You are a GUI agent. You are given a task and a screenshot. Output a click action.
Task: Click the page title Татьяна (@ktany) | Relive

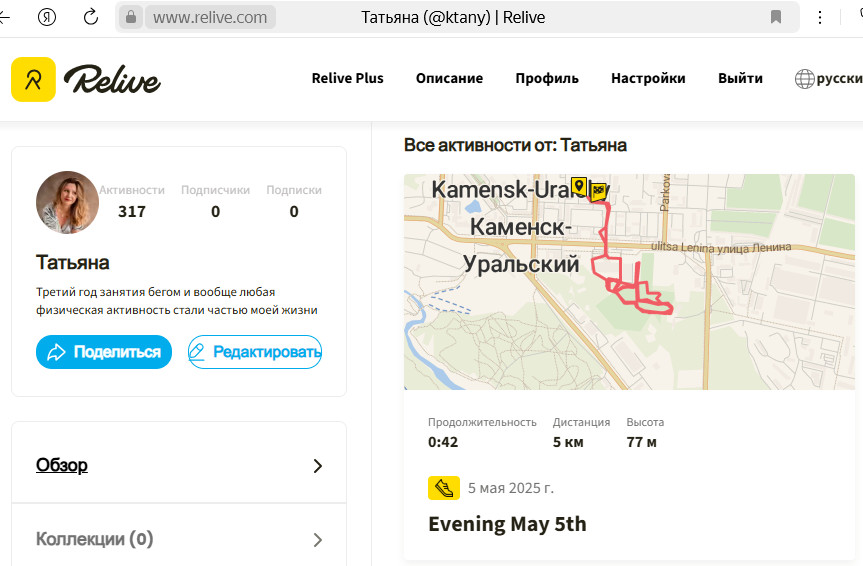pyautogui.click(x=453, y=17)
